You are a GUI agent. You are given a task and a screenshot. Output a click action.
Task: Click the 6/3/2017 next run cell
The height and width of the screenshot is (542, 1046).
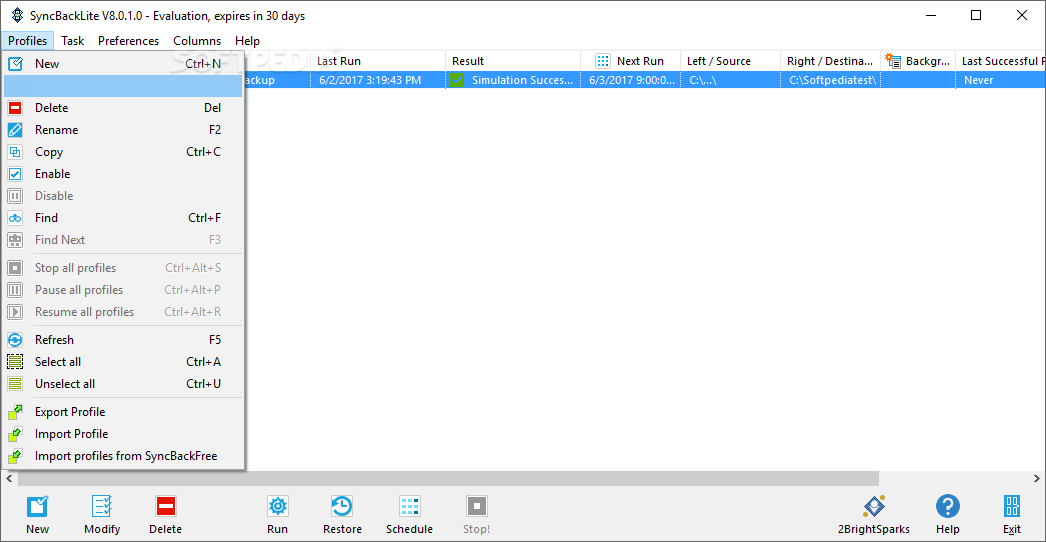coord(631,80)
